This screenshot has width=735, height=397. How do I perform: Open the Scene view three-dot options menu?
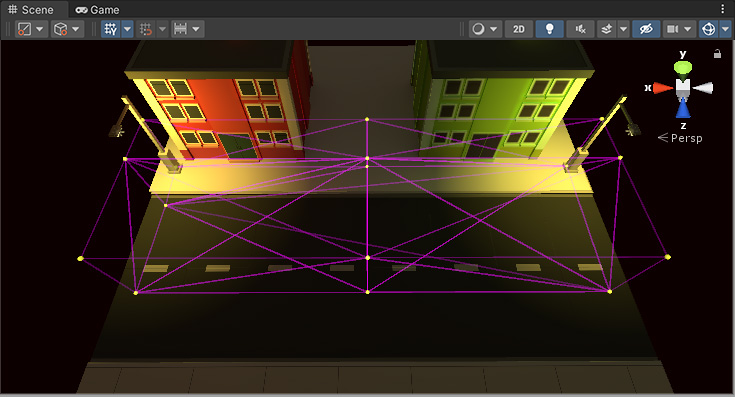pos(722,9)
